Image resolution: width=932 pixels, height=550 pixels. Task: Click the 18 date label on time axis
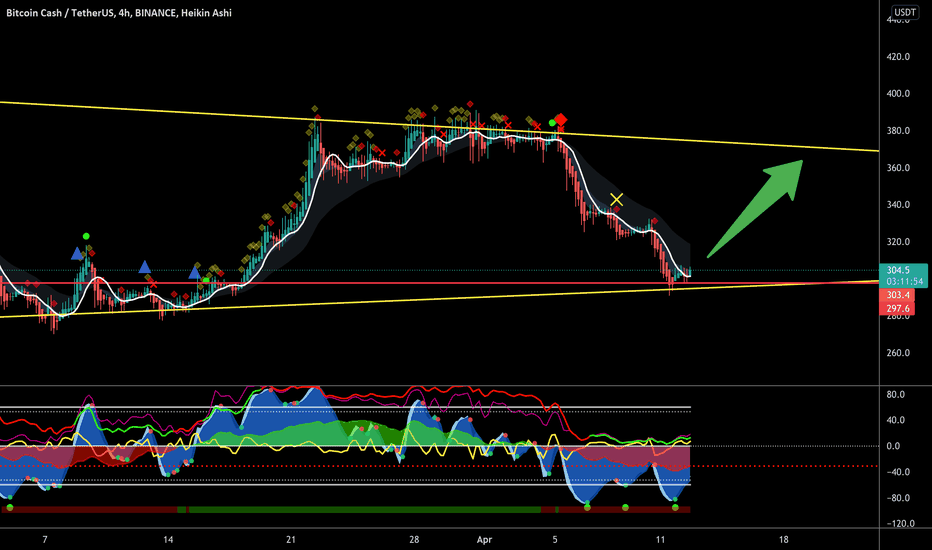coord(783,539)
